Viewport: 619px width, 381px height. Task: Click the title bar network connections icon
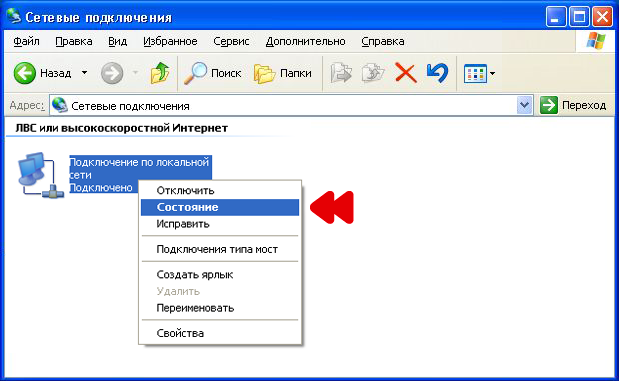pos(14,17)
